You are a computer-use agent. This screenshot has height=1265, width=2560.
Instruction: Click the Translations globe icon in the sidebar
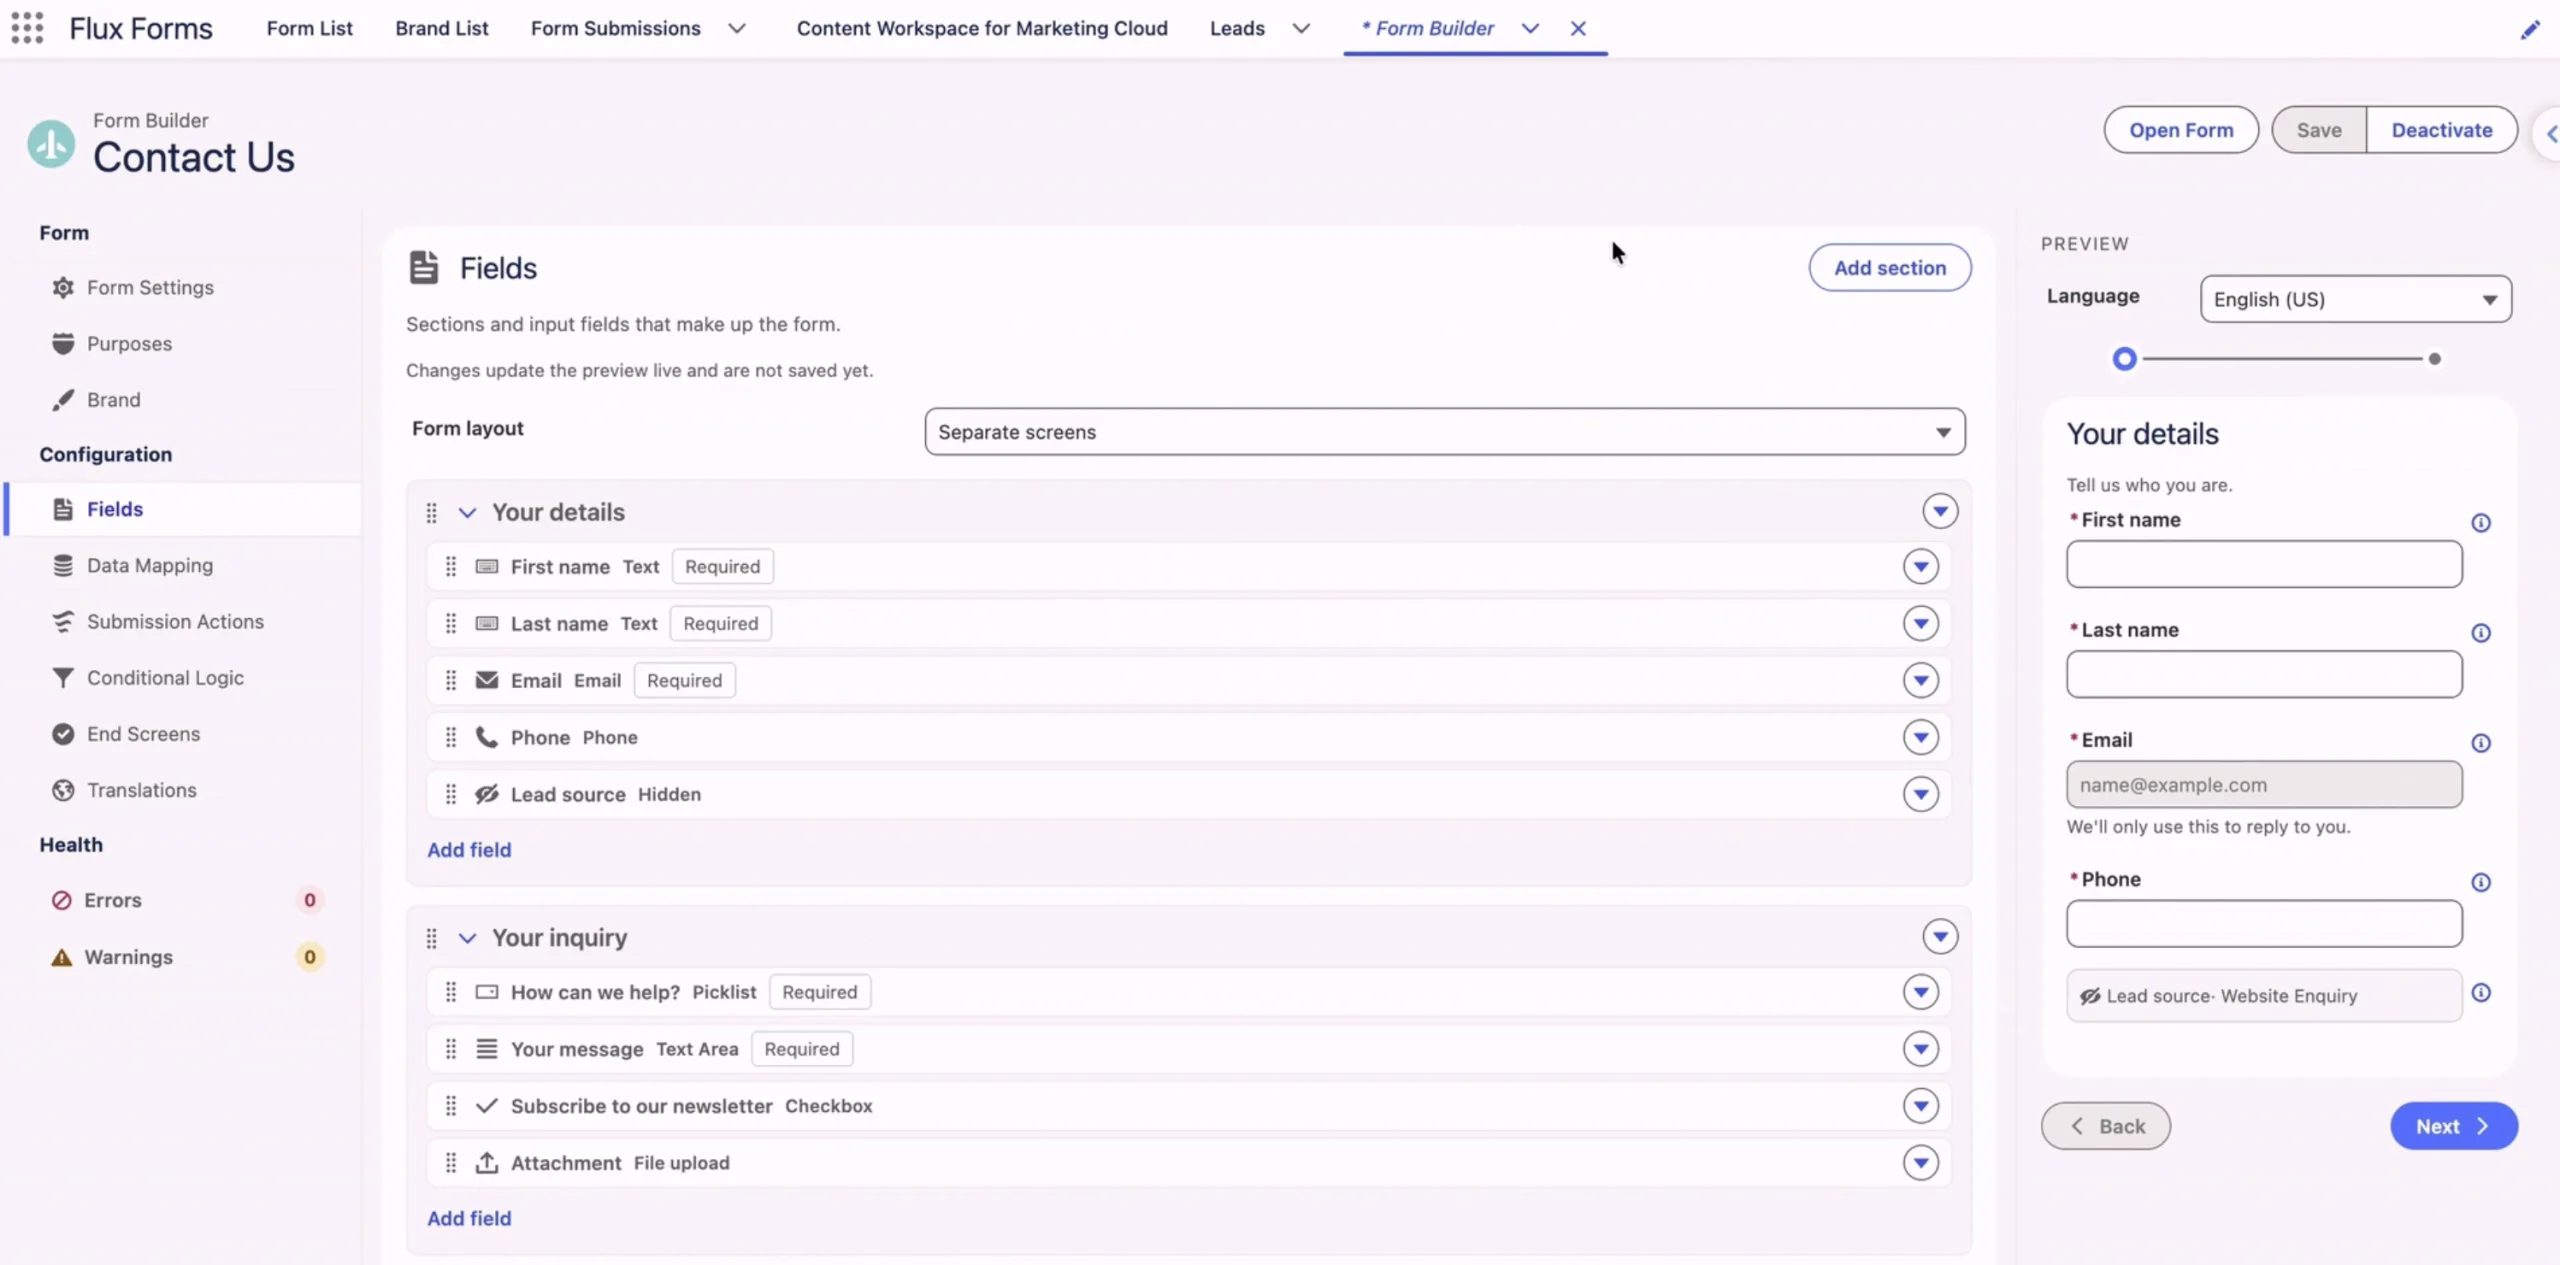tap(63, 790)
